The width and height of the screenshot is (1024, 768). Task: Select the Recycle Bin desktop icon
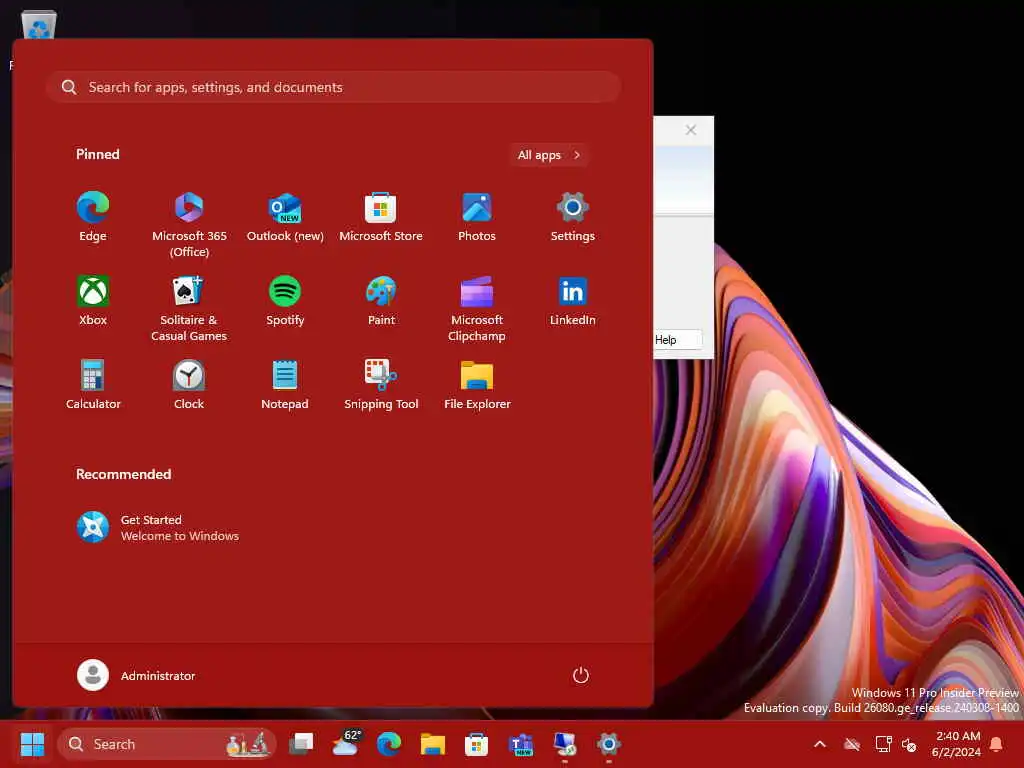(39, 27)
